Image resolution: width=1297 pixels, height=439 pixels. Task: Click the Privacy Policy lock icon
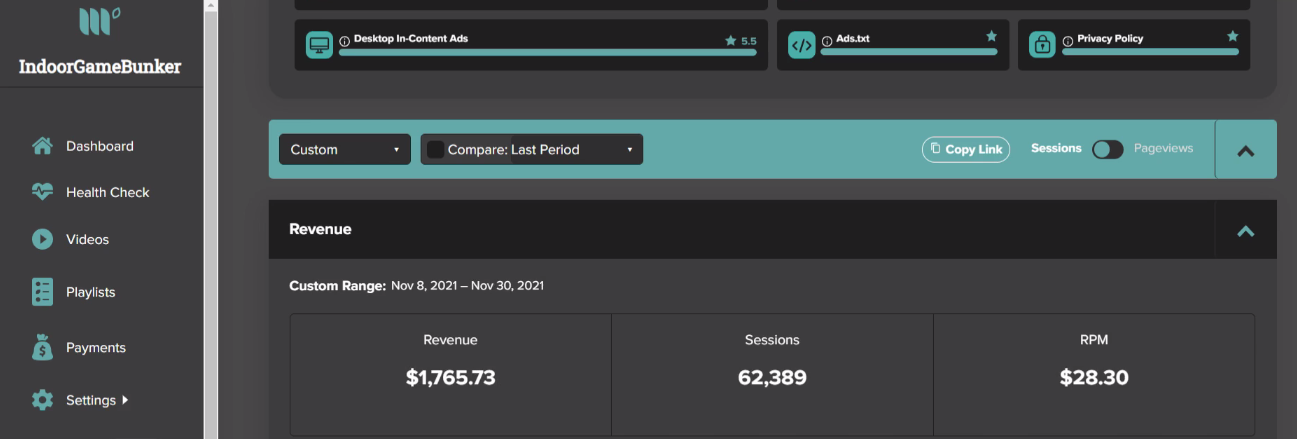[x=1042, y=45]
